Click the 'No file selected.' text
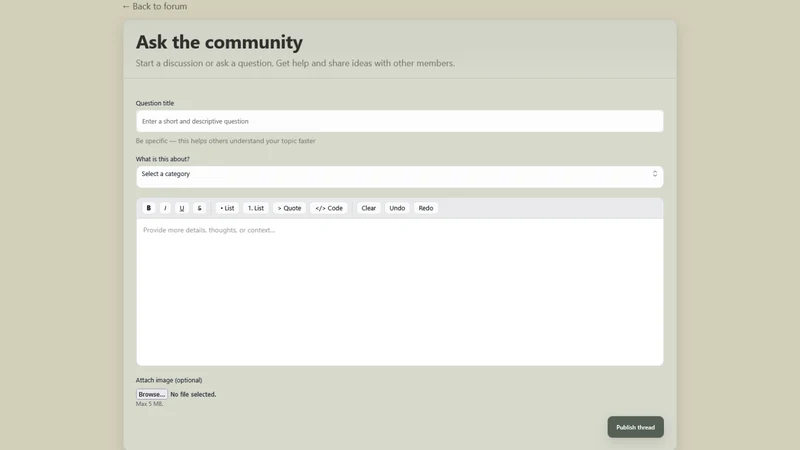The height and width of the screenshot is (450, 800). point(193,394)
